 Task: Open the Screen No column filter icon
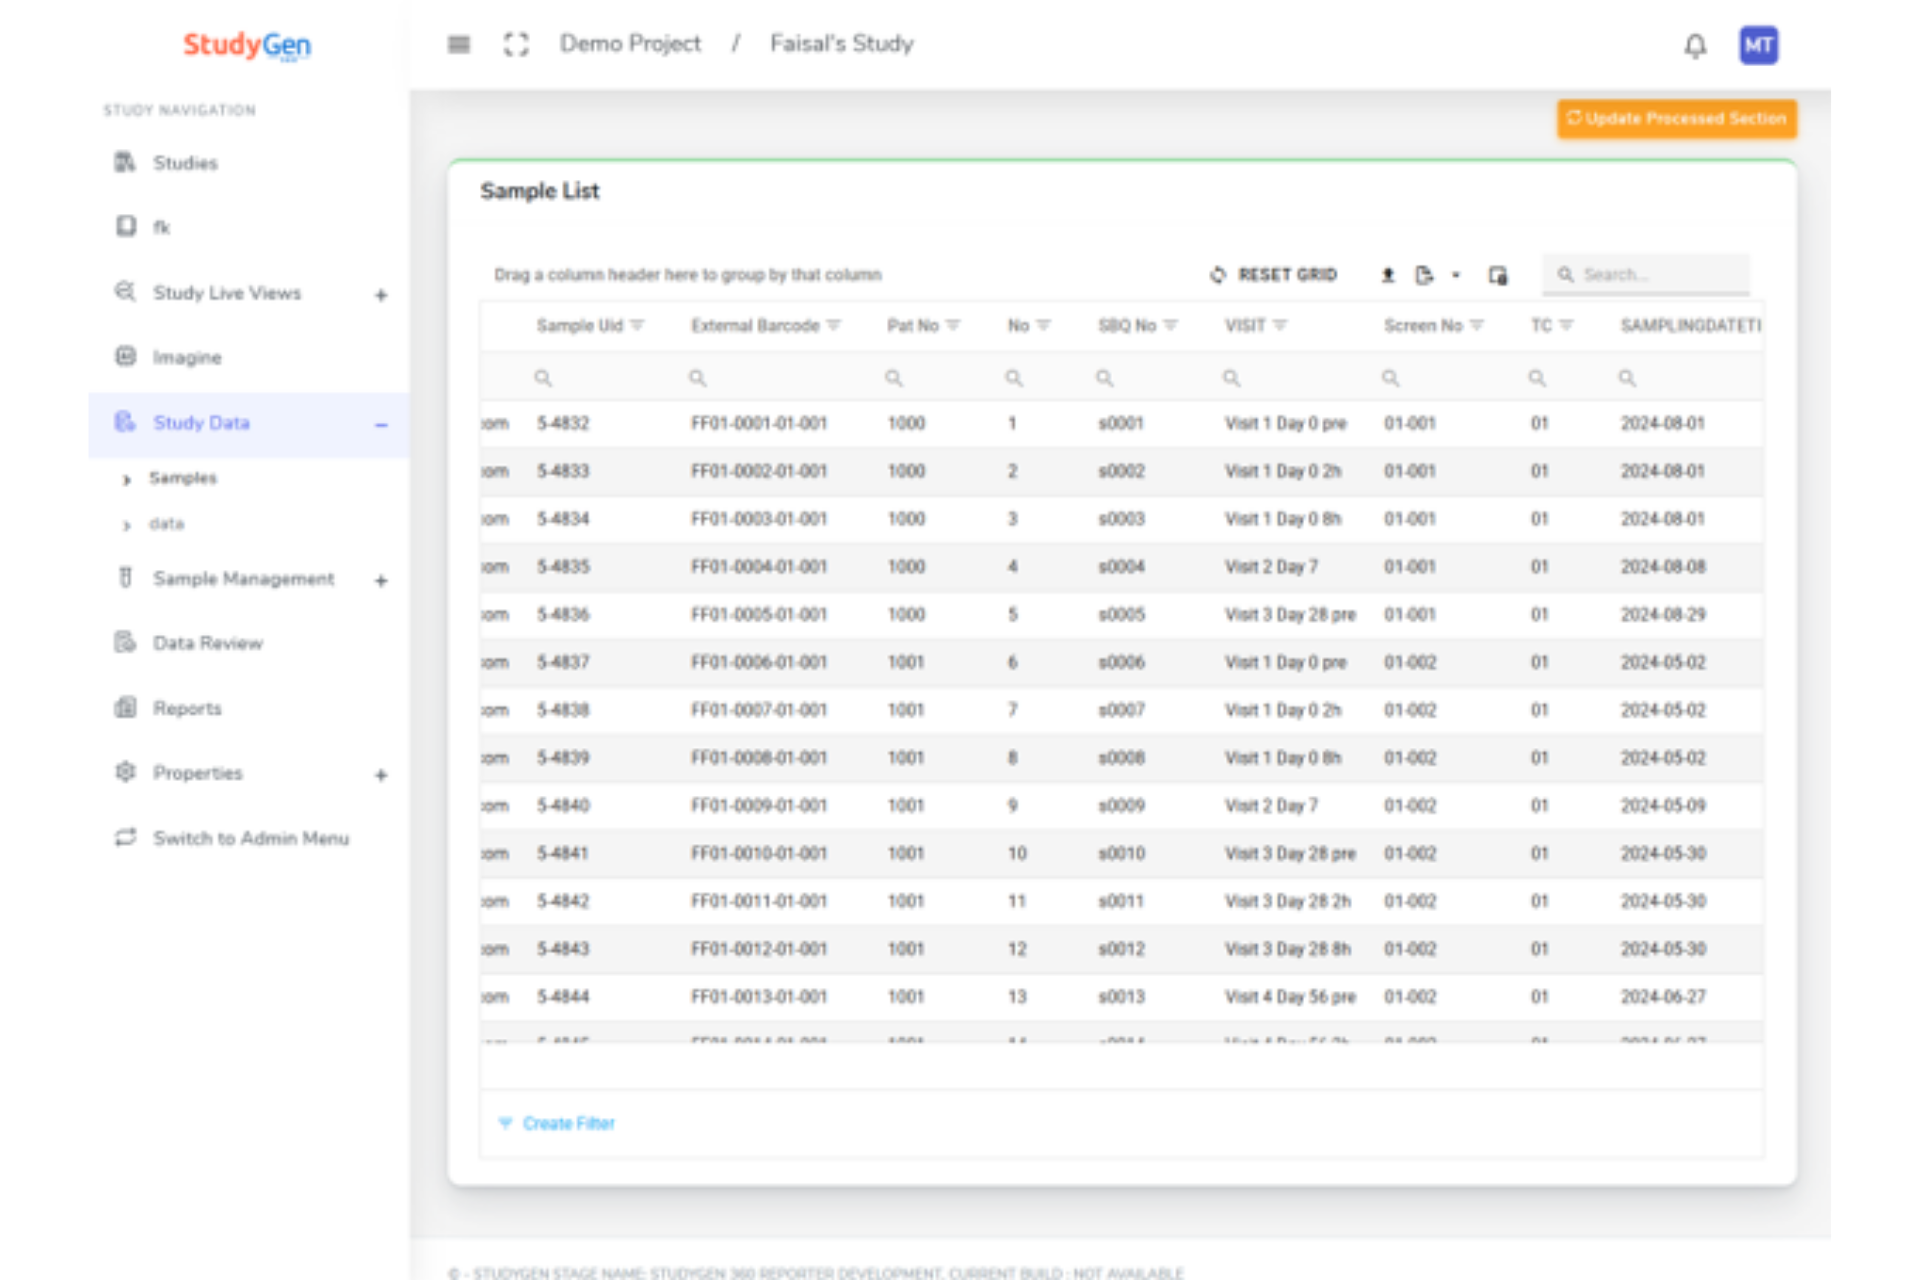[x=1477, y=326]
